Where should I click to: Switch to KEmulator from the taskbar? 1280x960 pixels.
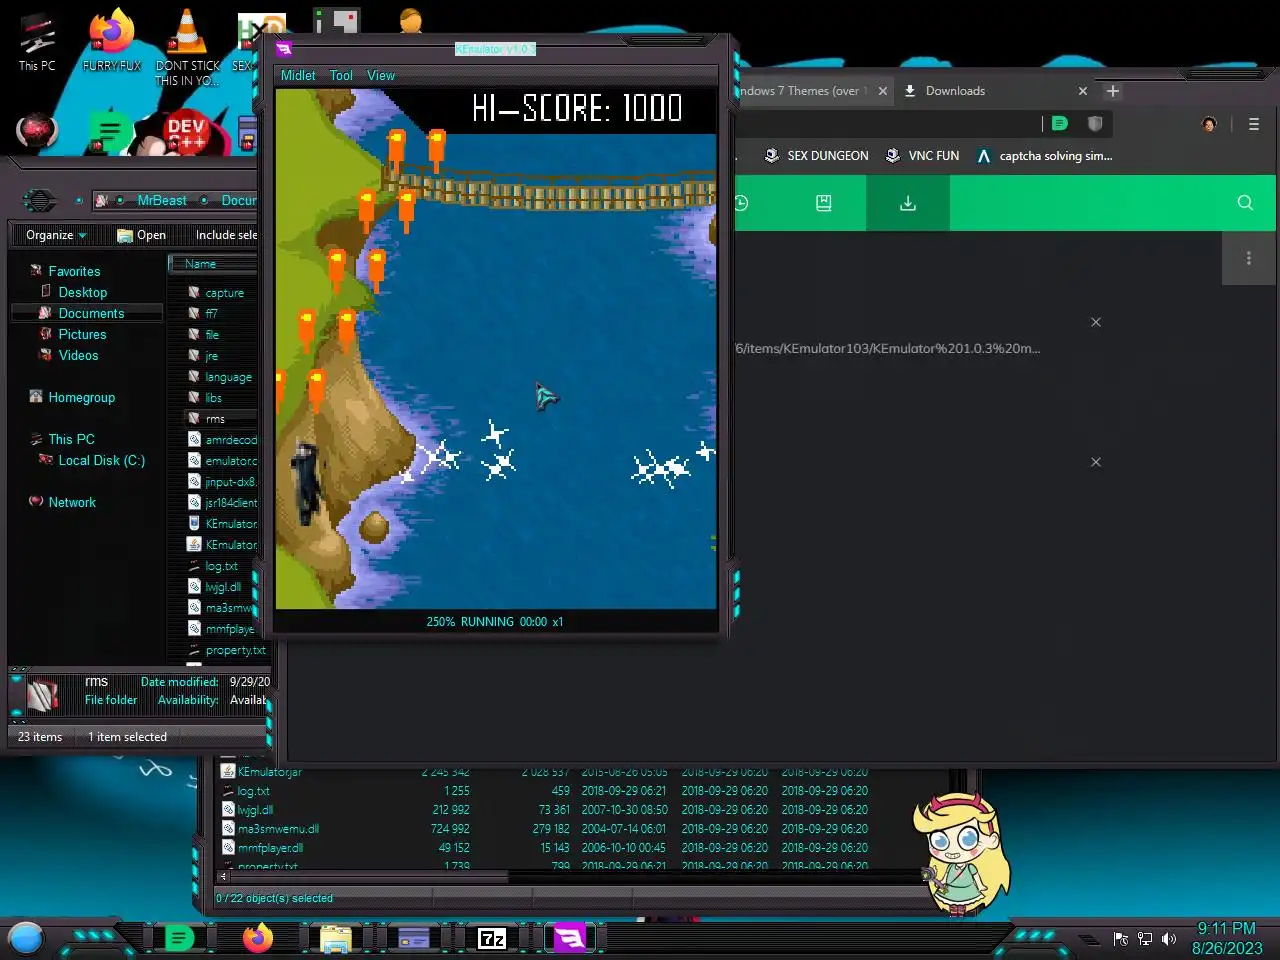click(x=569, y=938)
